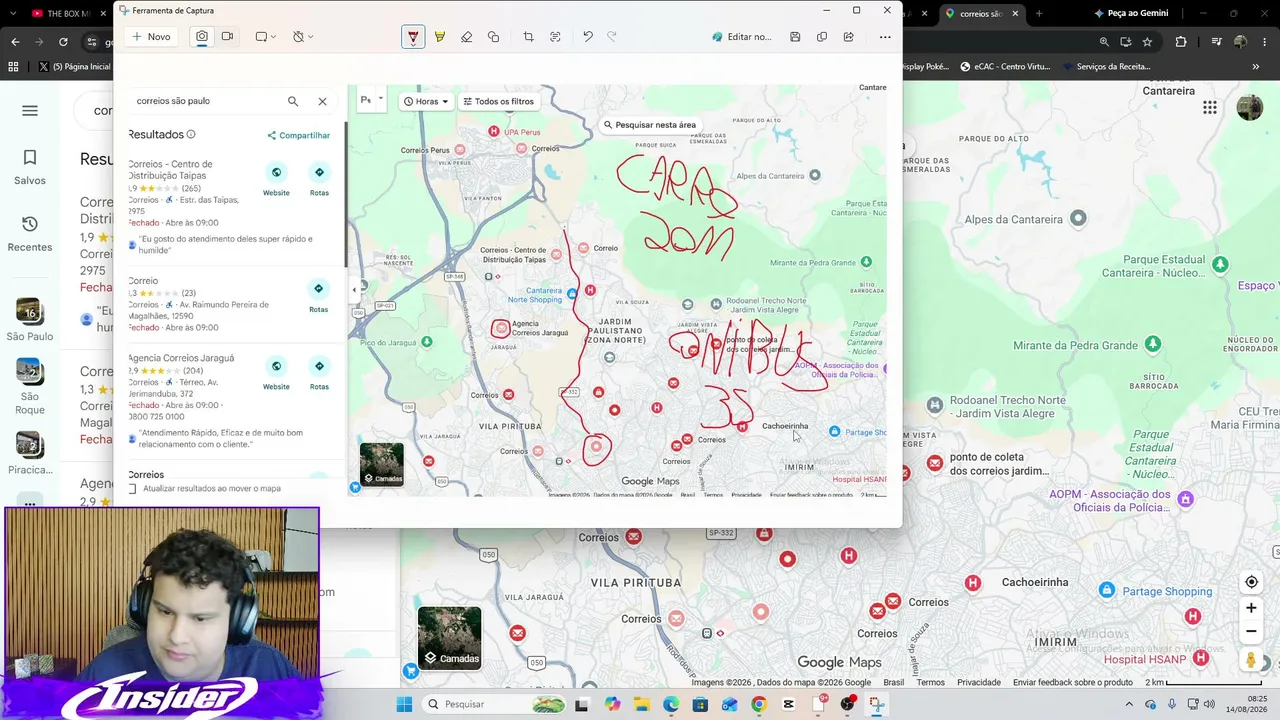Image resolution: width=1280 pixels, height=720 pixels.
Task: Open the Camadas layers thumbnail in Chrome
Action: pos(450,637)
